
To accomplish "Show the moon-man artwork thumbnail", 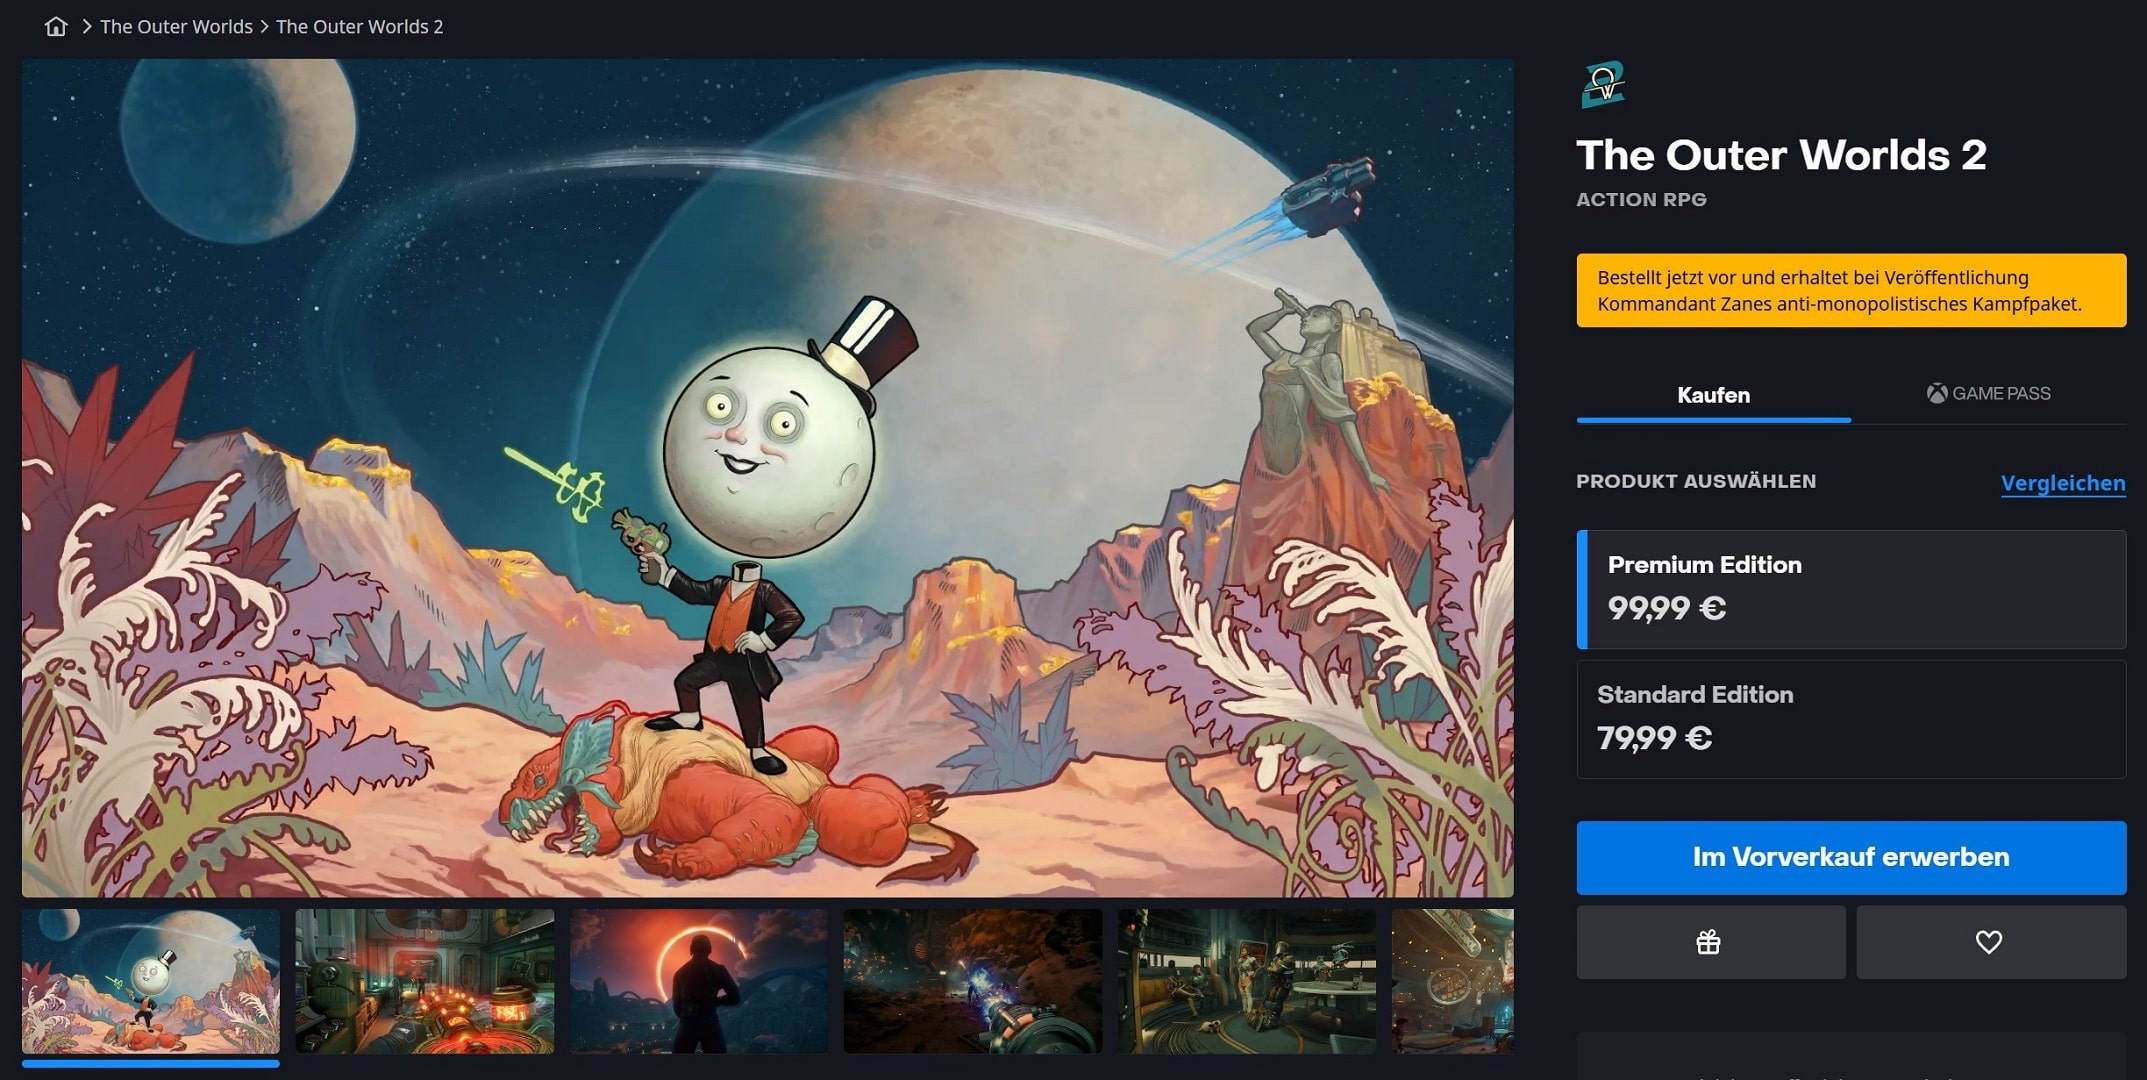I will point(151,981).
